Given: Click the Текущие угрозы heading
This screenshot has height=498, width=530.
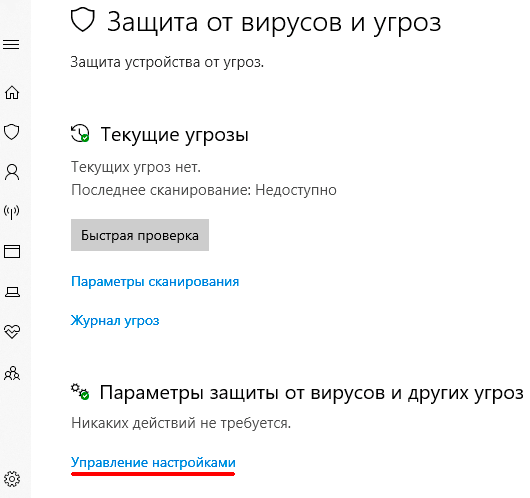Looking at the screenshot, I should 174,135.
